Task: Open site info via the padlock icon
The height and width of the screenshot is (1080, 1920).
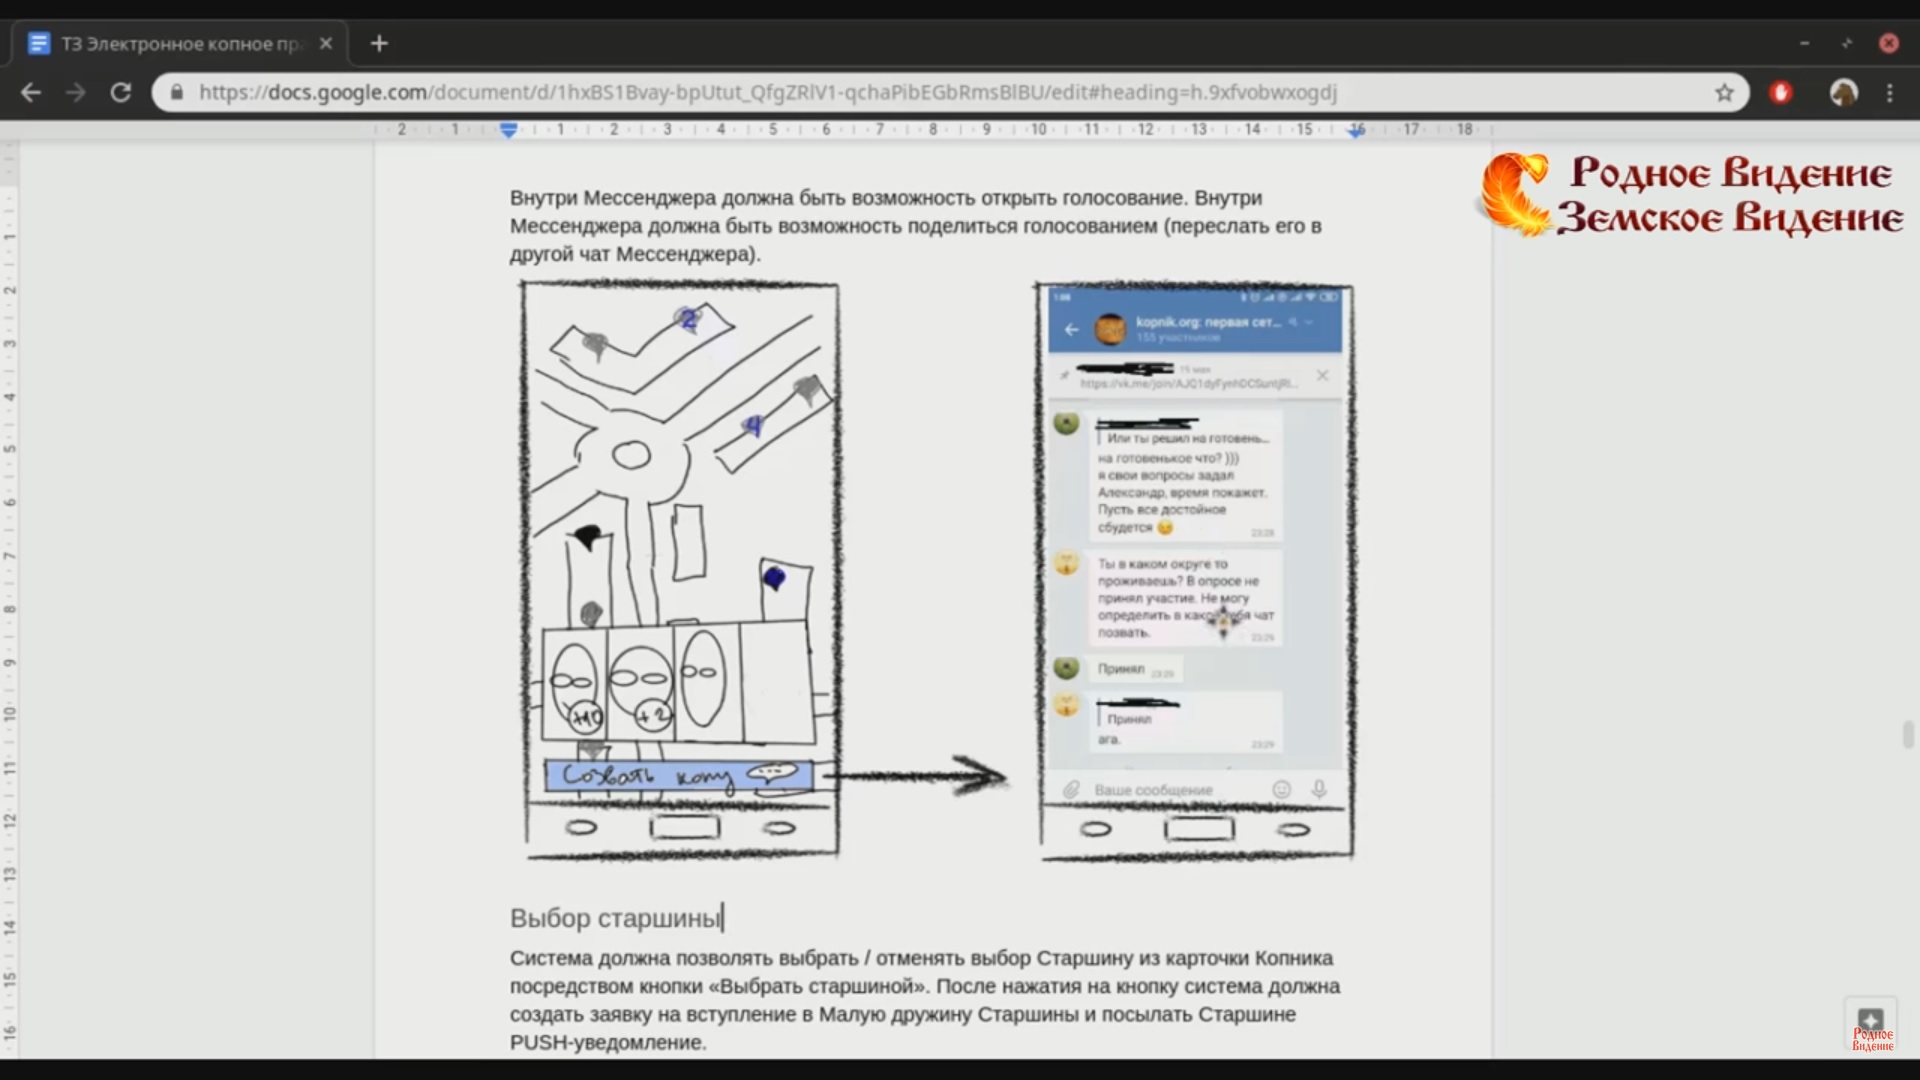Action: pos(177,93)
